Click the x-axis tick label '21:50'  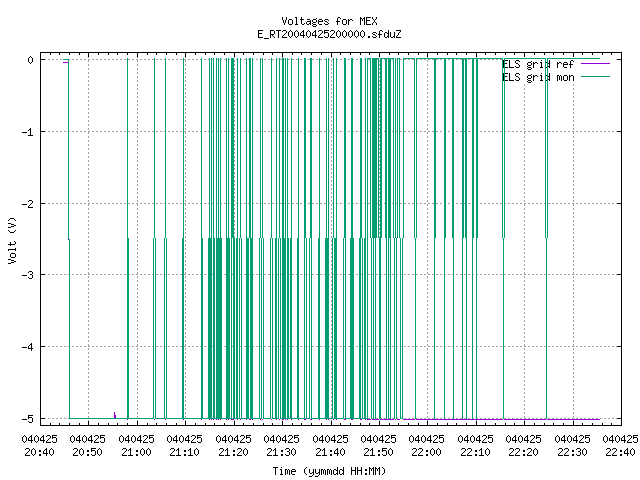(x=378, y=452)
